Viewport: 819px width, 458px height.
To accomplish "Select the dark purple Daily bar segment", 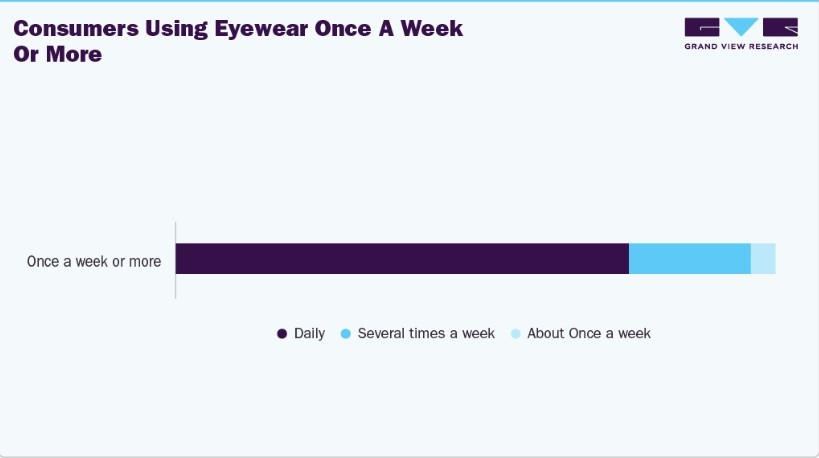I will (x=402, y=259).
